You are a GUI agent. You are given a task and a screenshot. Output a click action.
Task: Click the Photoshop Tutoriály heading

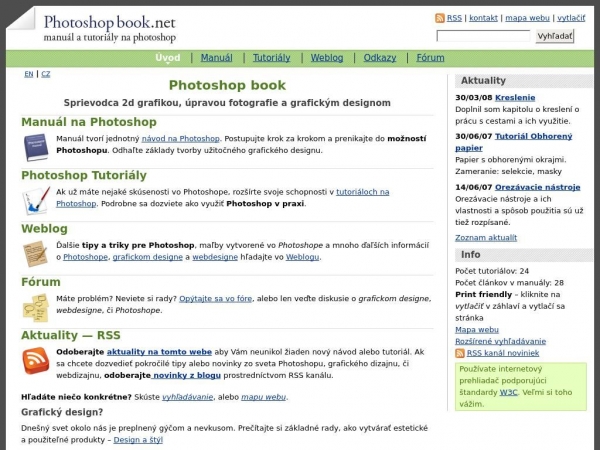(x=84, y=175)
